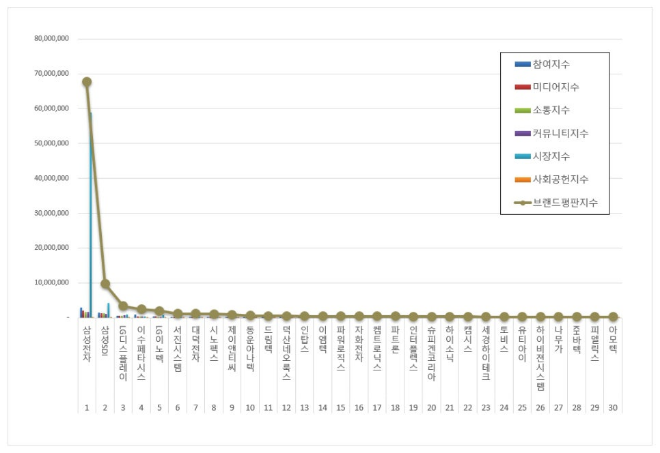Click rank number 30 on the x-axis
The width and height of the screenshot is (660, 453).
(x=612, y=408)
